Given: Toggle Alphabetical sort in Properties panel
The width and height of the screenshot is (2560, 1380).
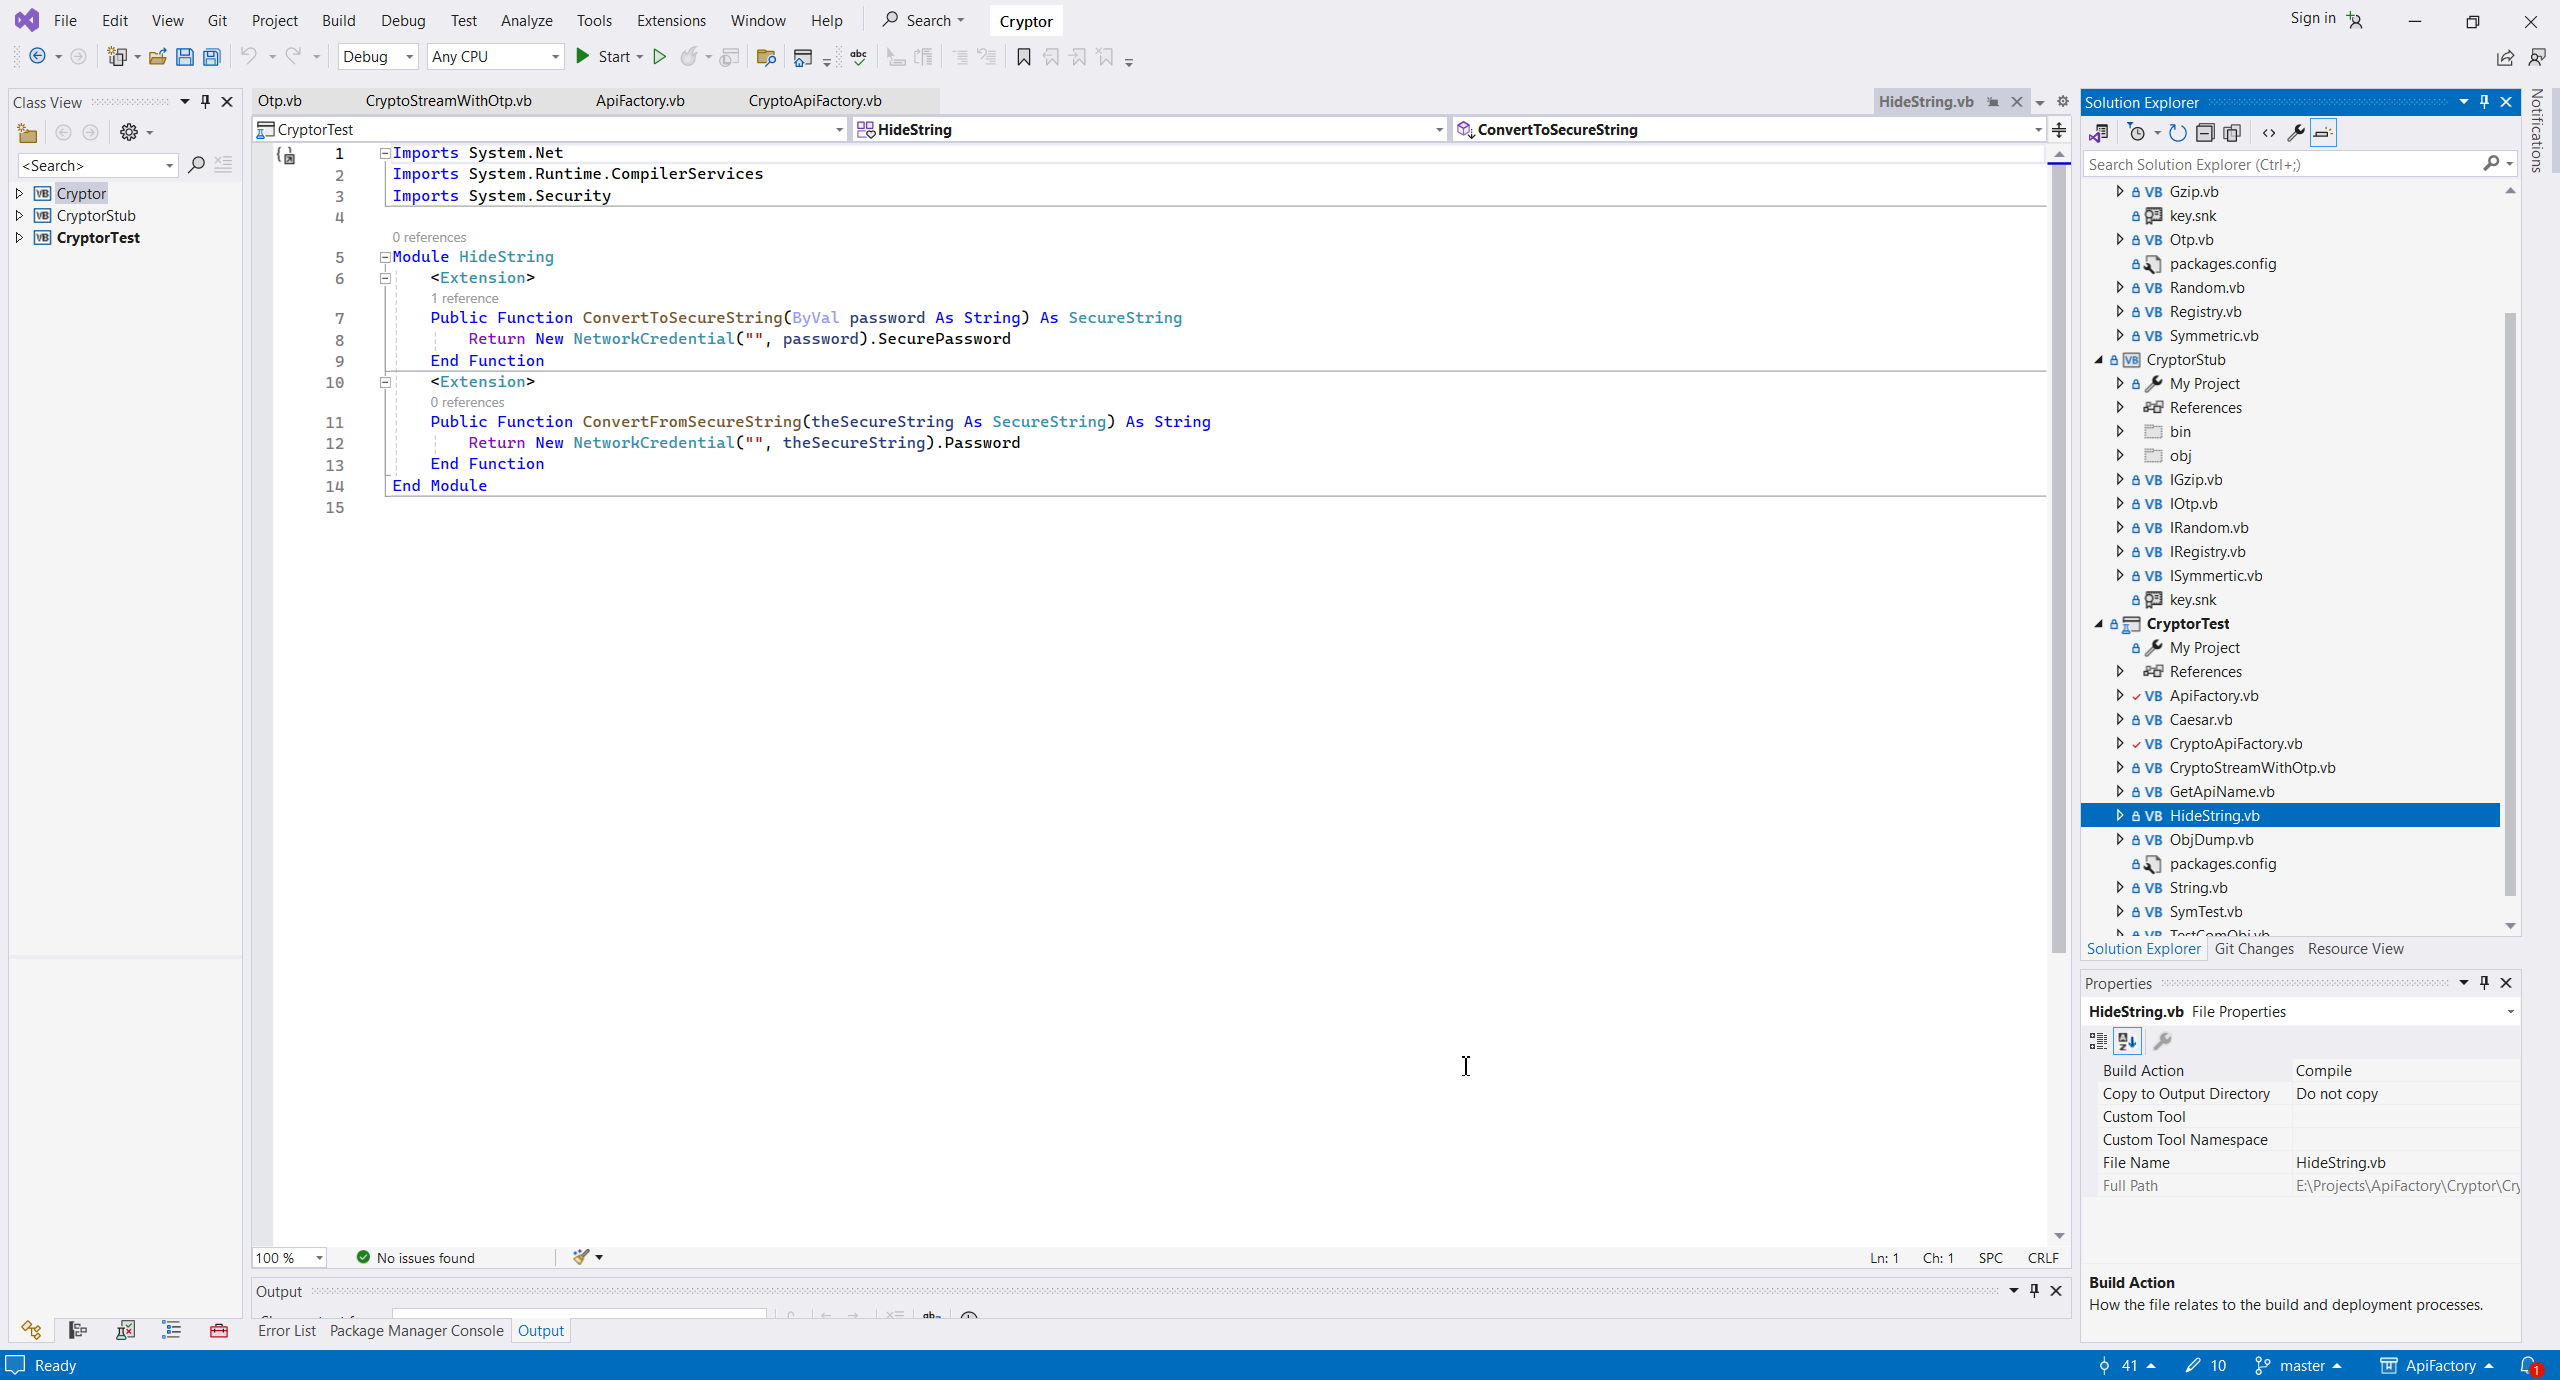Looking at the screenshot, I should pyautogui.click(x=2127, y=1041).
